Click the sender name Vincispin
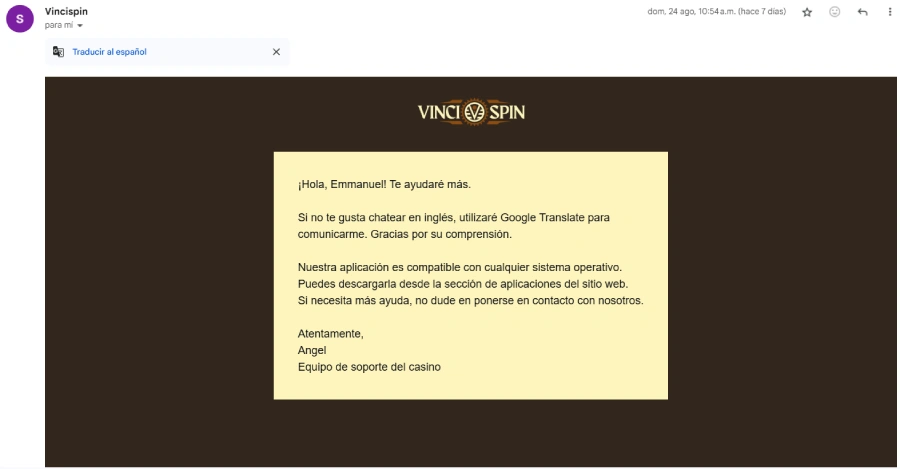The image size is (900, 469). (x=66, y=11)
